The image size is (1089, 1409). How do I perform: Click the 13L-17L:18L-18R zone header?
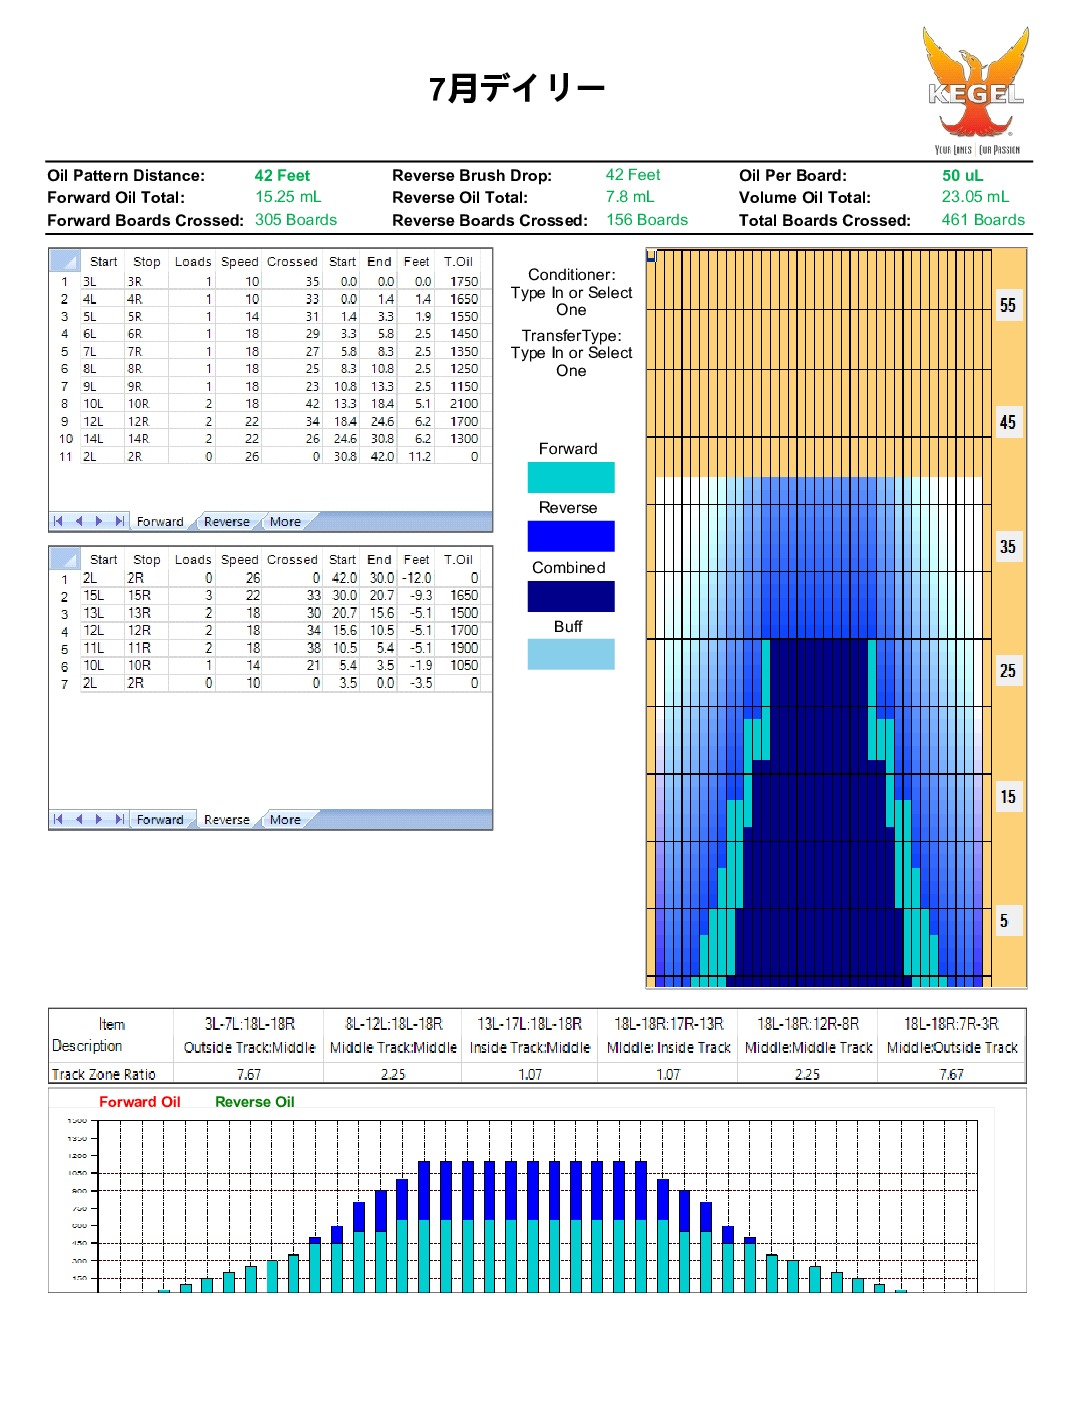coord(530,1024)
